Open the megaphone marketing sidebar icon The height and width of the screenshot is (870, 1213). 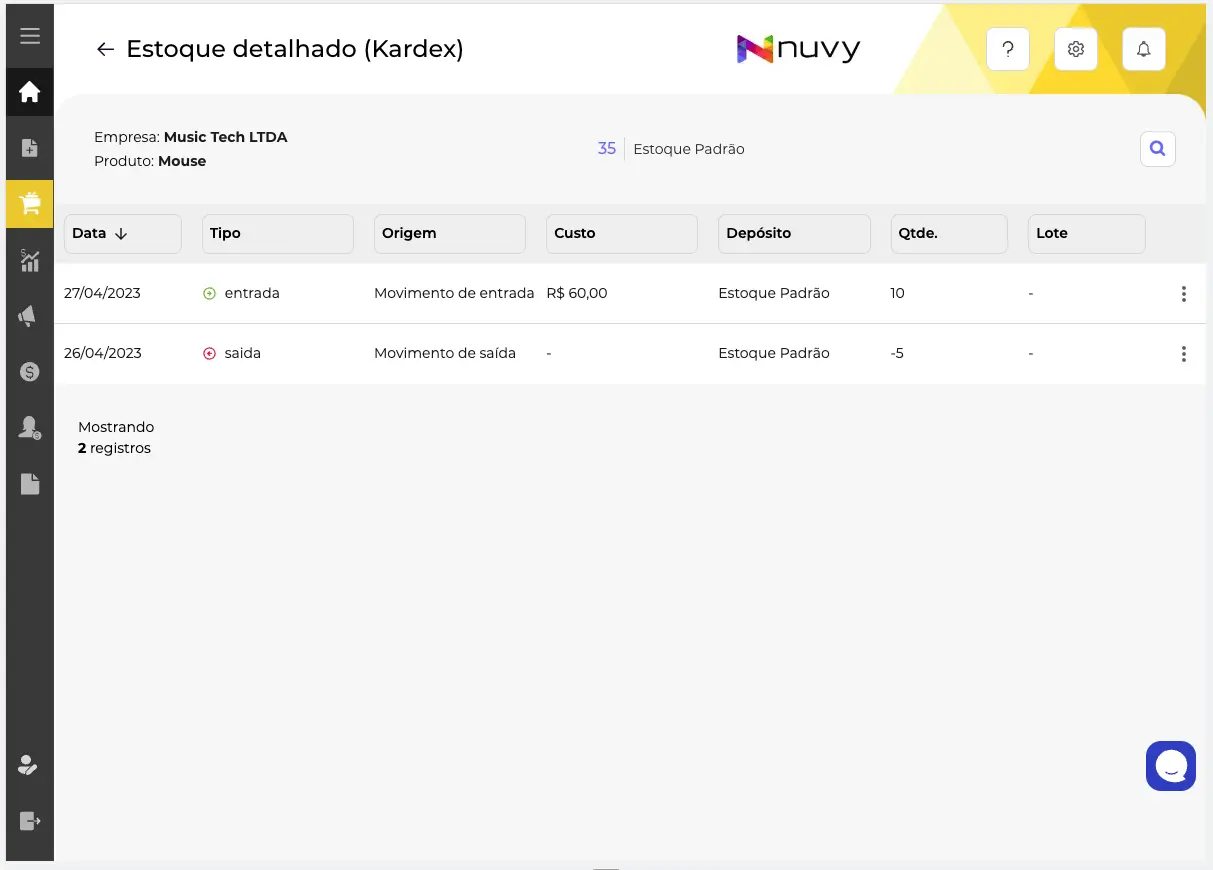(28, 317)
